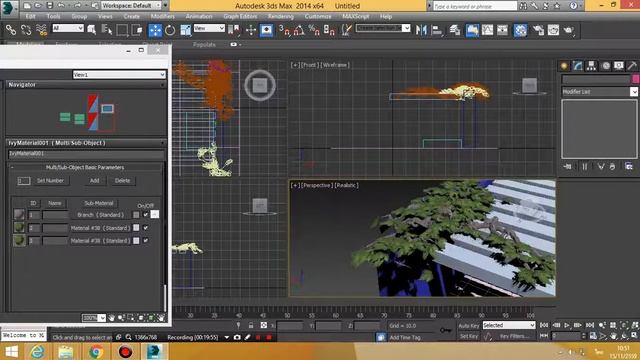The width and height of the screenshot is (640, 360).
Task: Toggle Angle Snap icon
Action: pyautogui.click(x=299, y=30)
